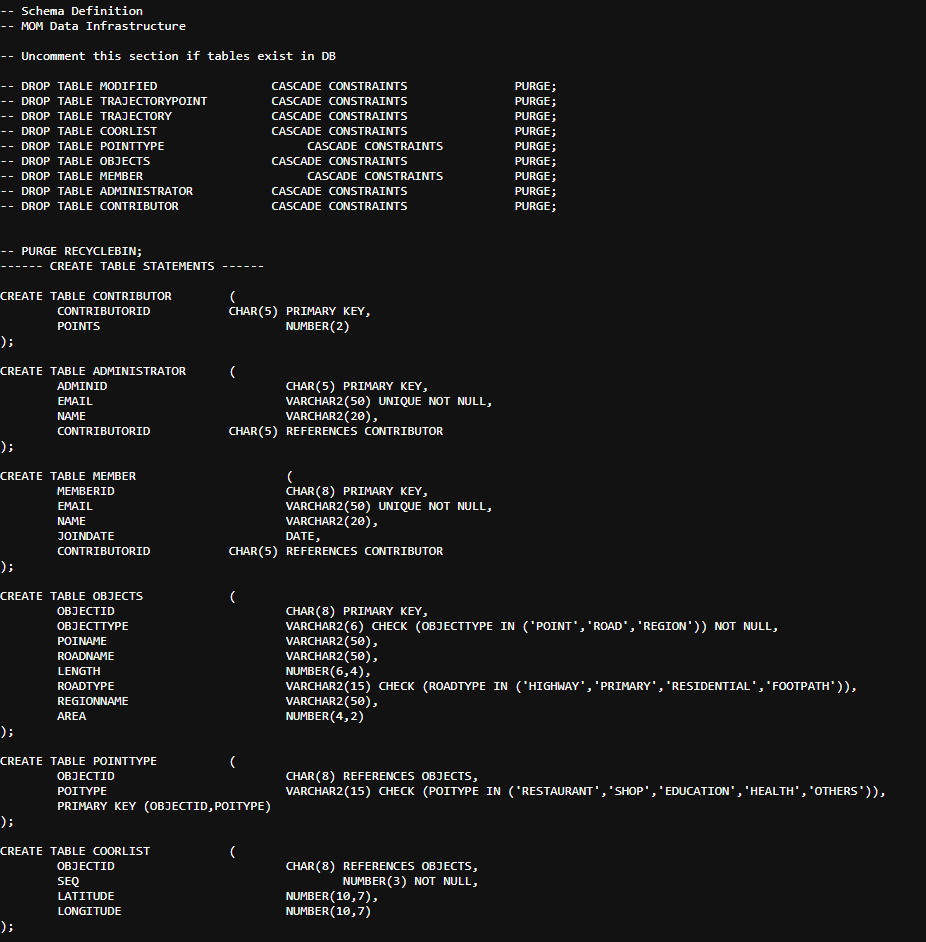Click the 'OTHERS' value in POITYPE check

point(836,792)
